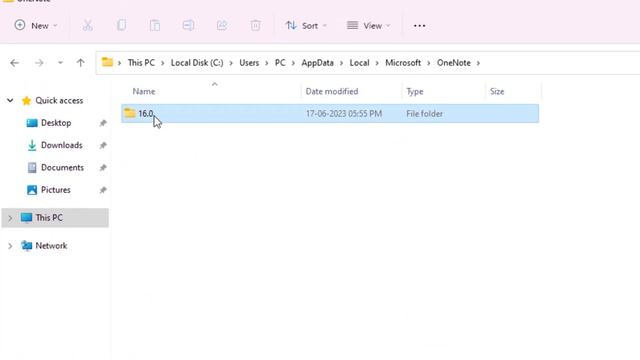Go back with the left arrow
The image size is (640, 360).
[15, 63]
